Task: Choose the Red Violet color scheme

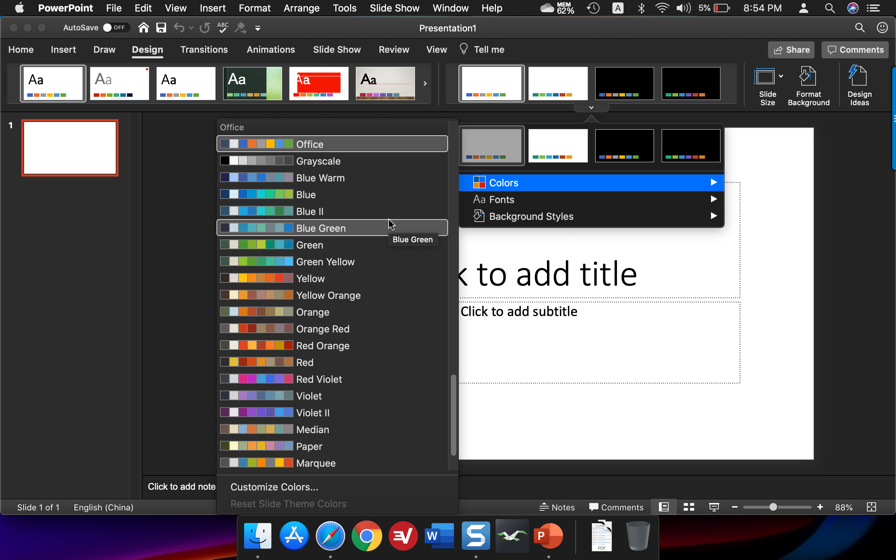Action: coord(332,379)
